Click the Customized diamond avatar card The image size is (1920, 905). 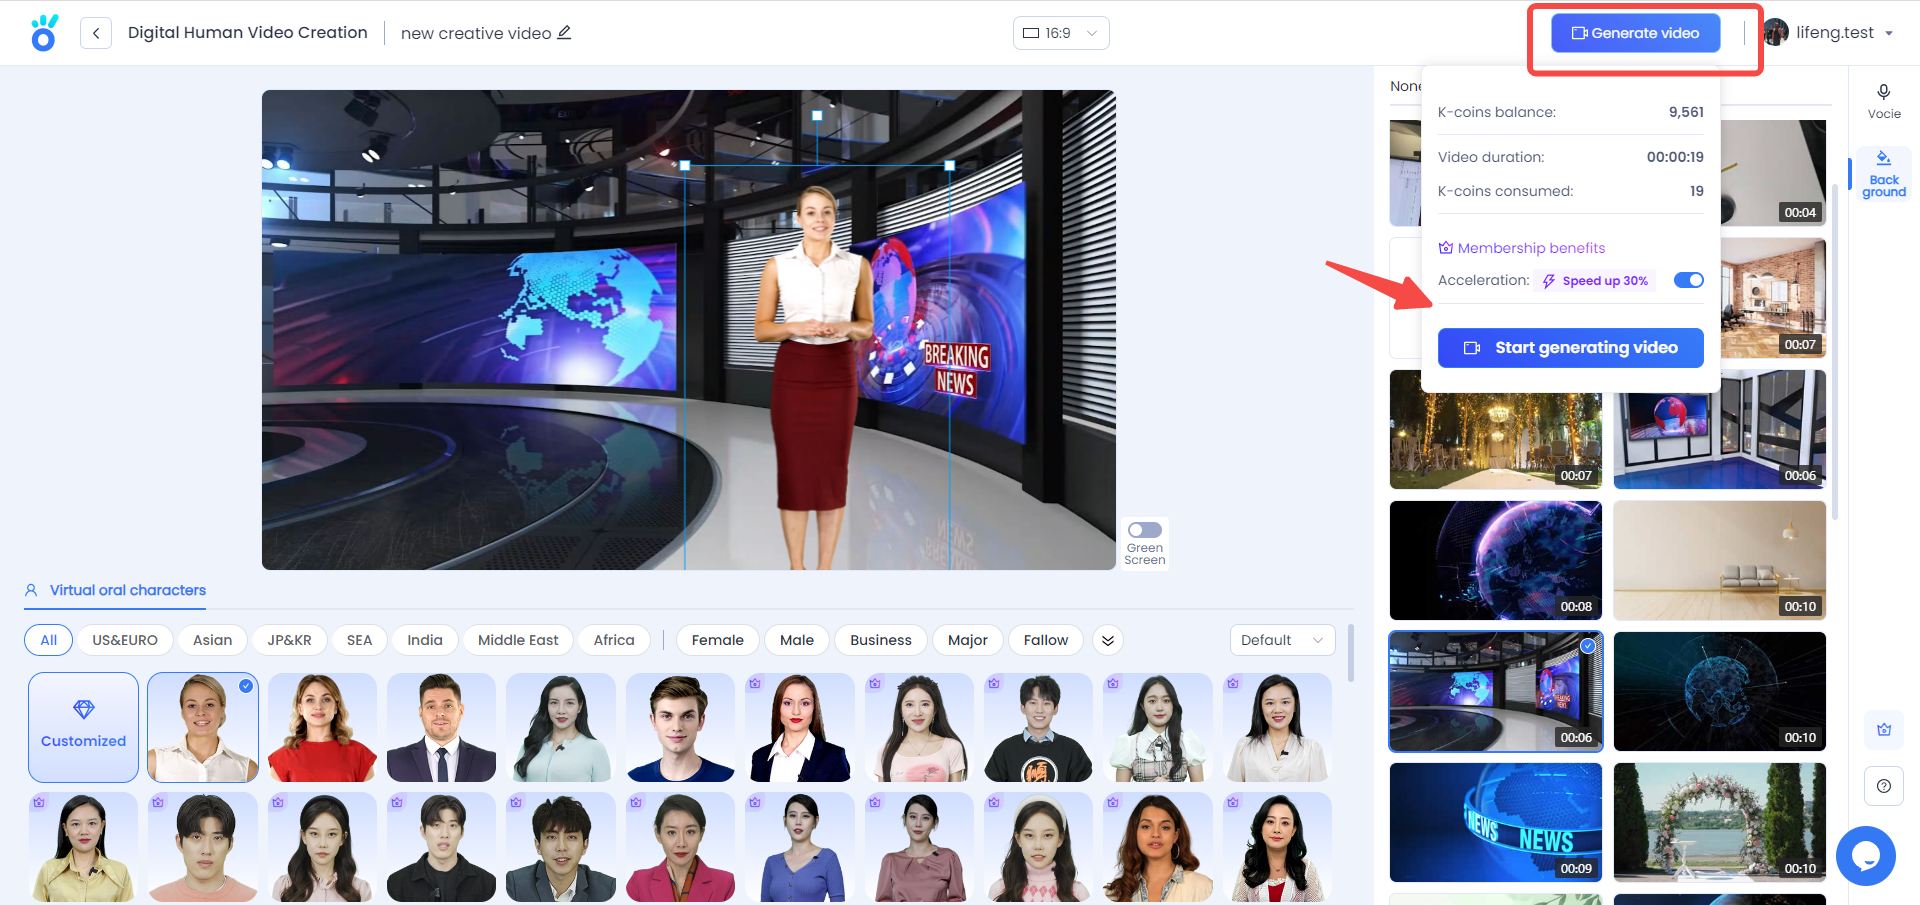(x=83, y=727)
